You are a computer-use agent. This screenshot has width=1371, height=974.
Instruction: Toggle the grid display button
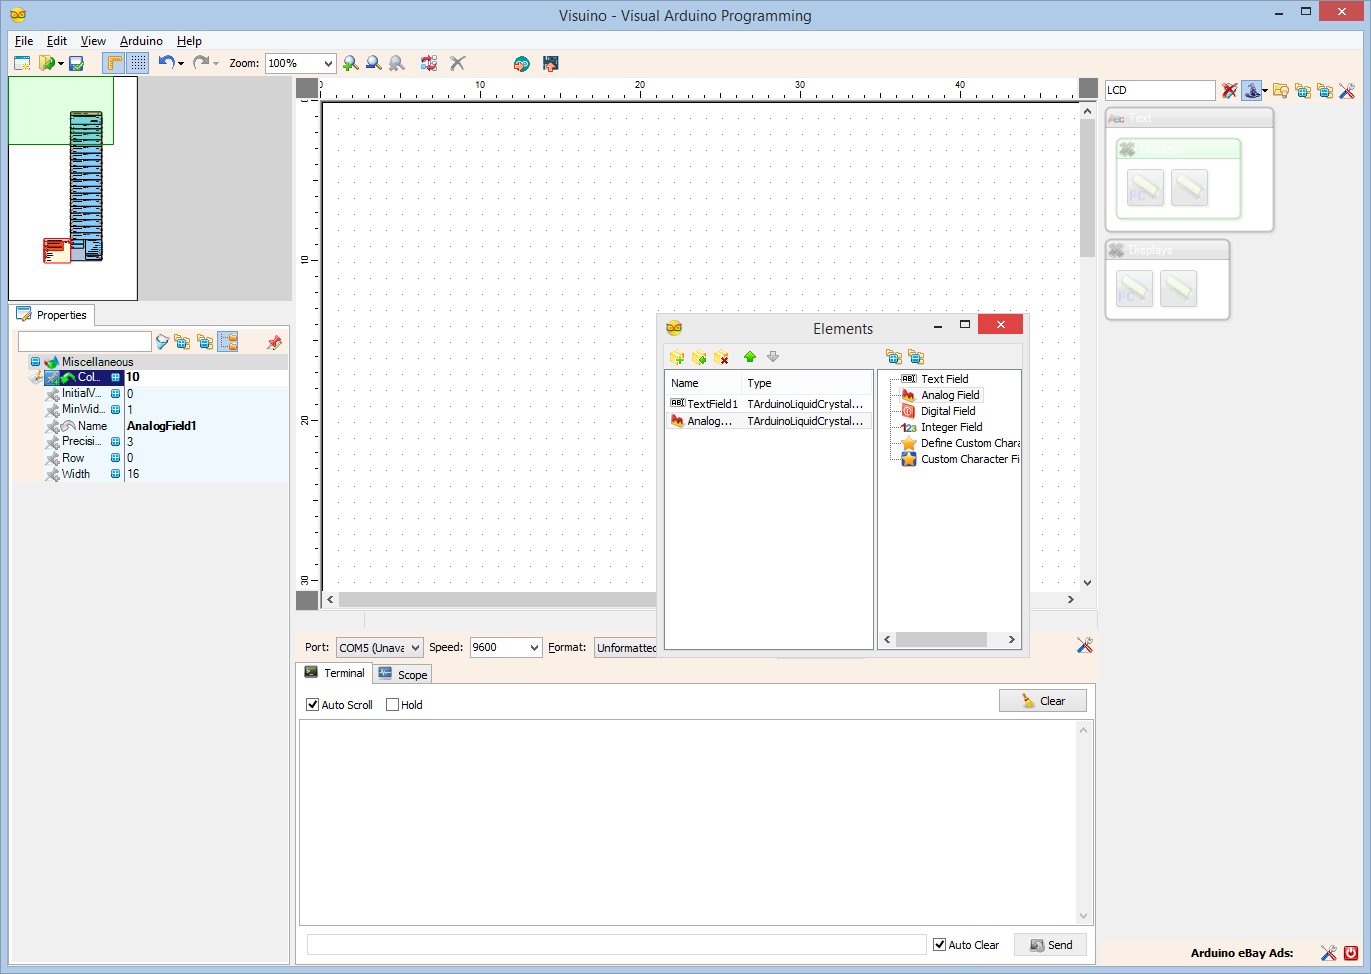pos(138,63)
